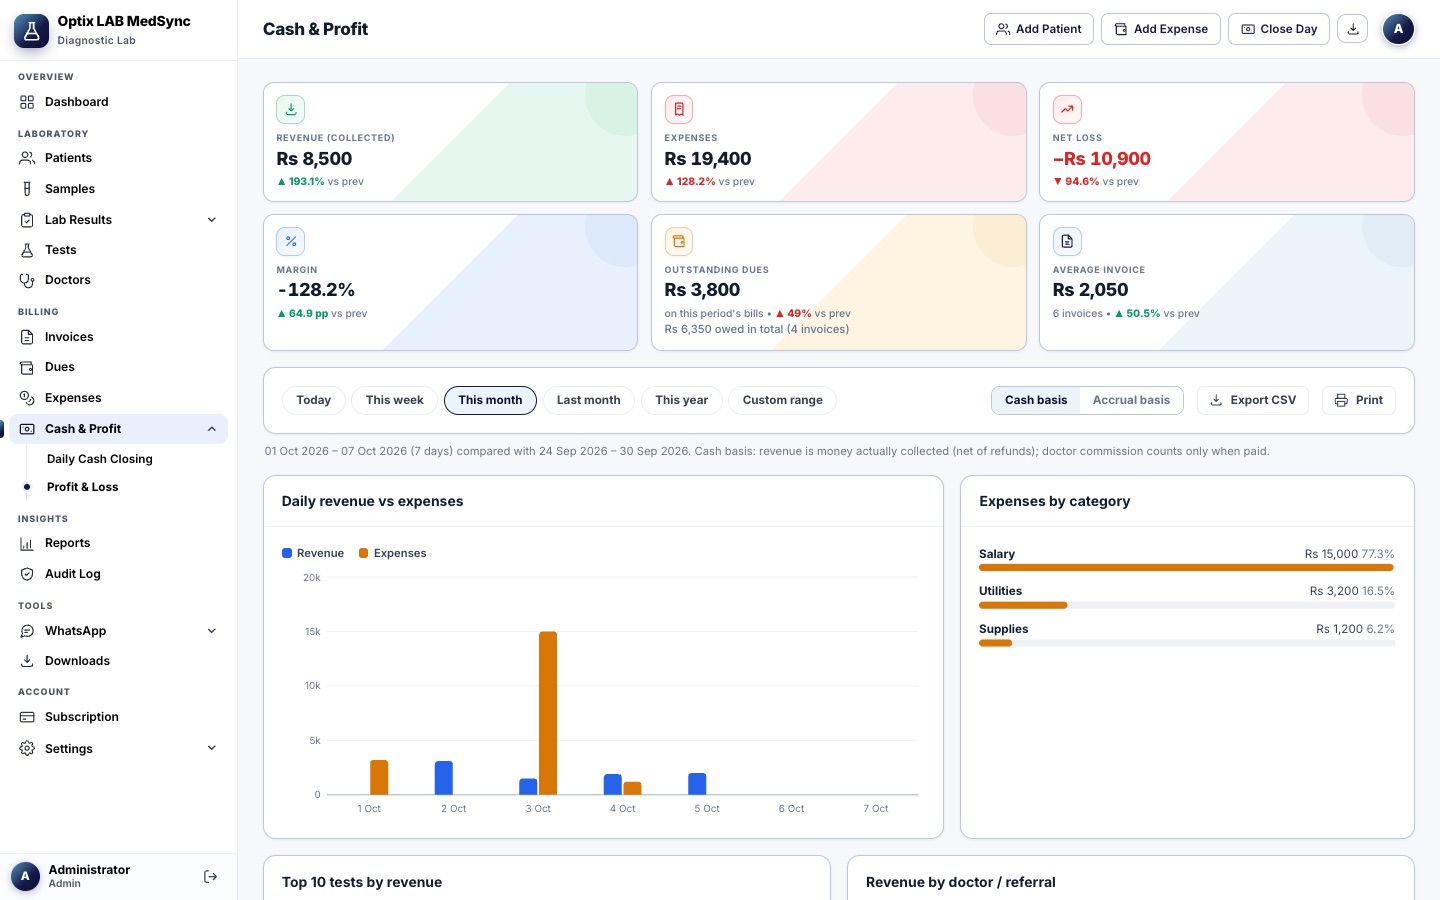Click the Add Expense button
1440x900 pixels.
click(x=1161, y=29)
